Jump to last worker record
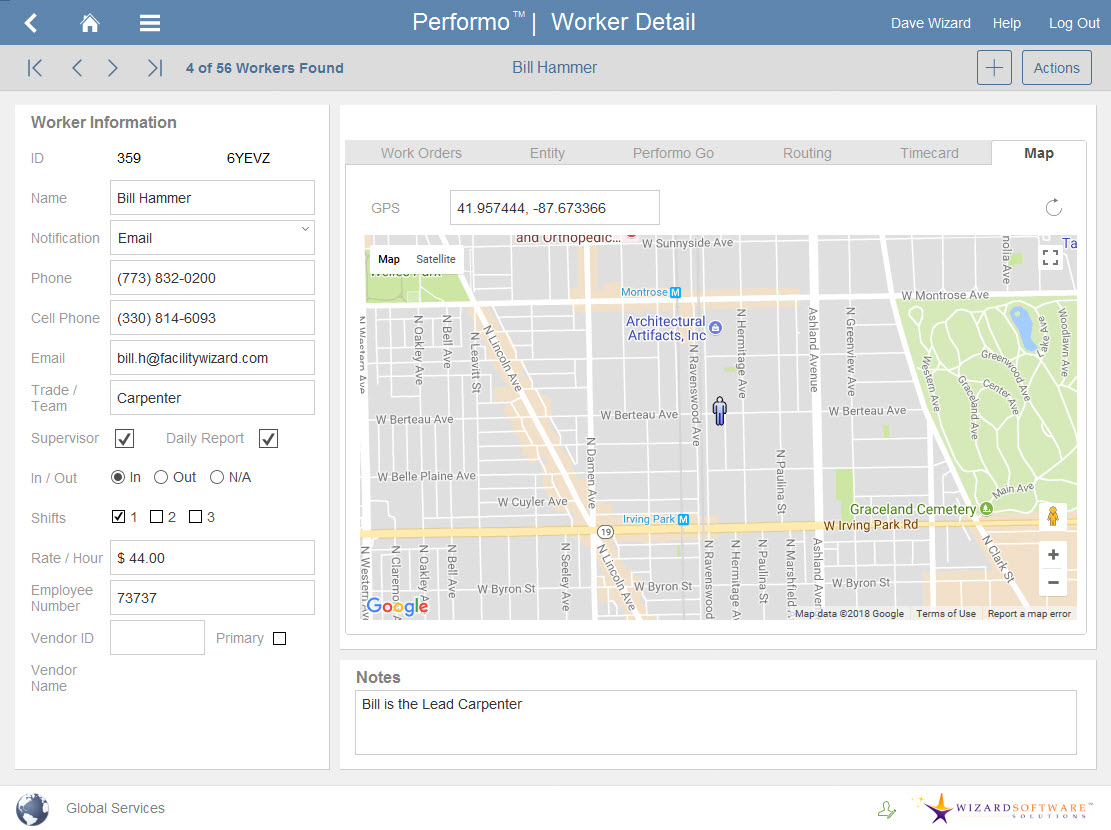The image size is (1111, 830). [x=154, y=68]
